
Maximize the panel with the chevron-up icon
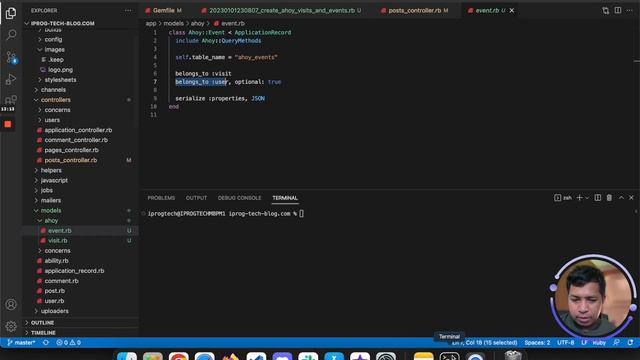coord(621,198)
